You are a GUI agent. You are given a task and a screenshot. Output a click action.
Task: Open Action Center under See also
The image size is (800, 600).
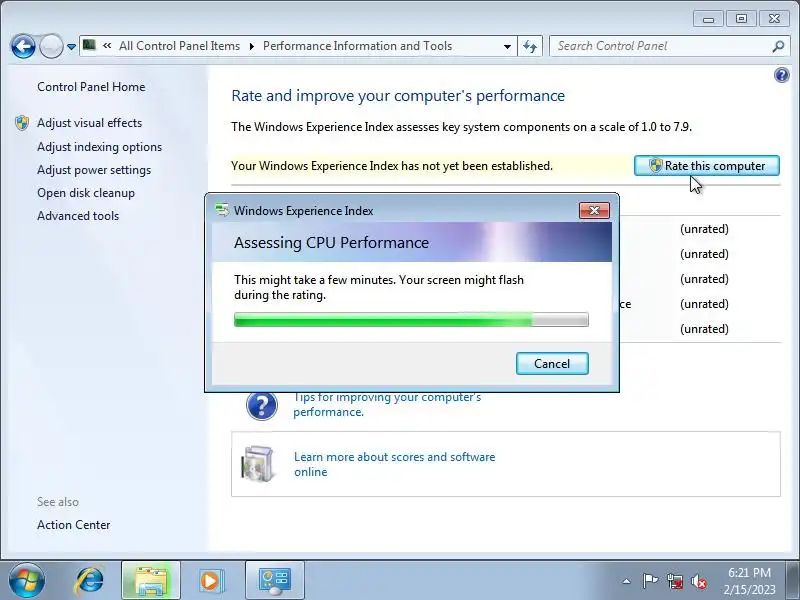click(x=73, y=524)
